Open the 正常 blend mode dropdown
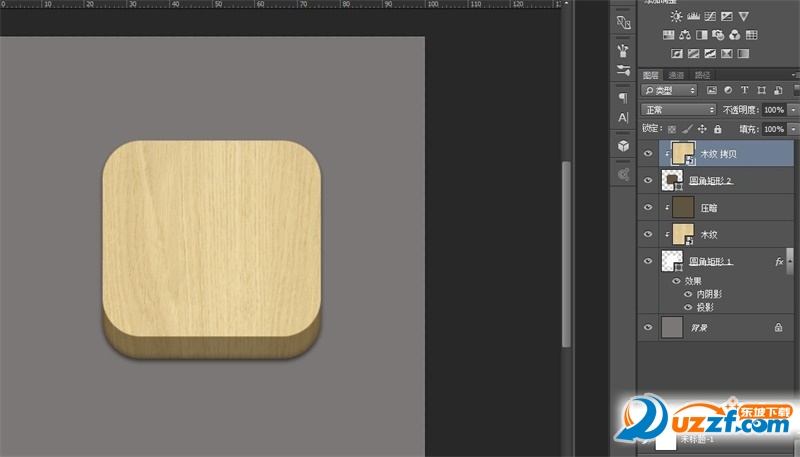Viewport: 800px width, 457px height. [x=679, y=109]
